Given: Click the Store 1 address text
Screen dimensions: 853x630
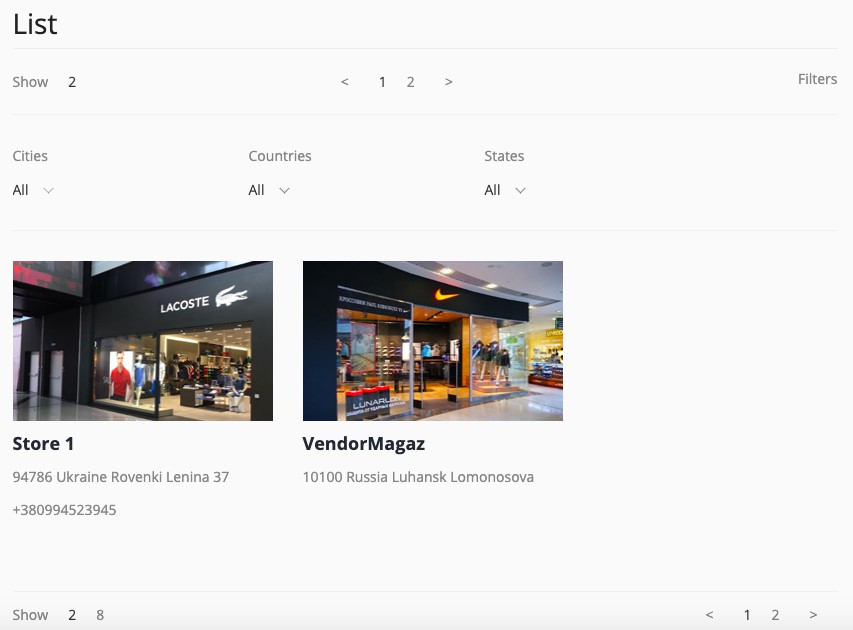Looking at the screenshot, I should [121, 477].
